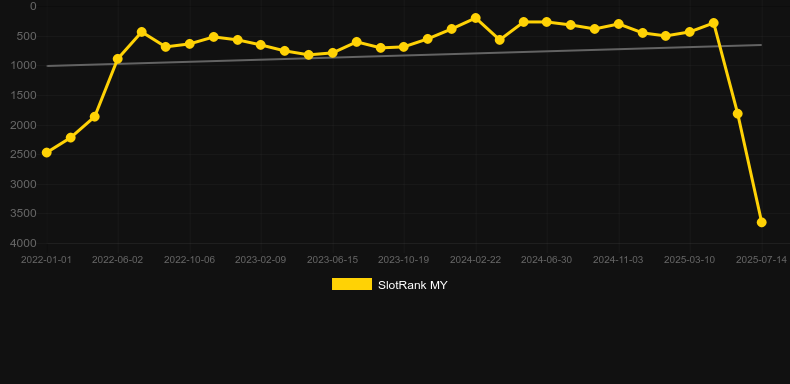Click the data point above 2024-06-30
Viewport: 790px width, 384px height.
[x=547, y=22]
